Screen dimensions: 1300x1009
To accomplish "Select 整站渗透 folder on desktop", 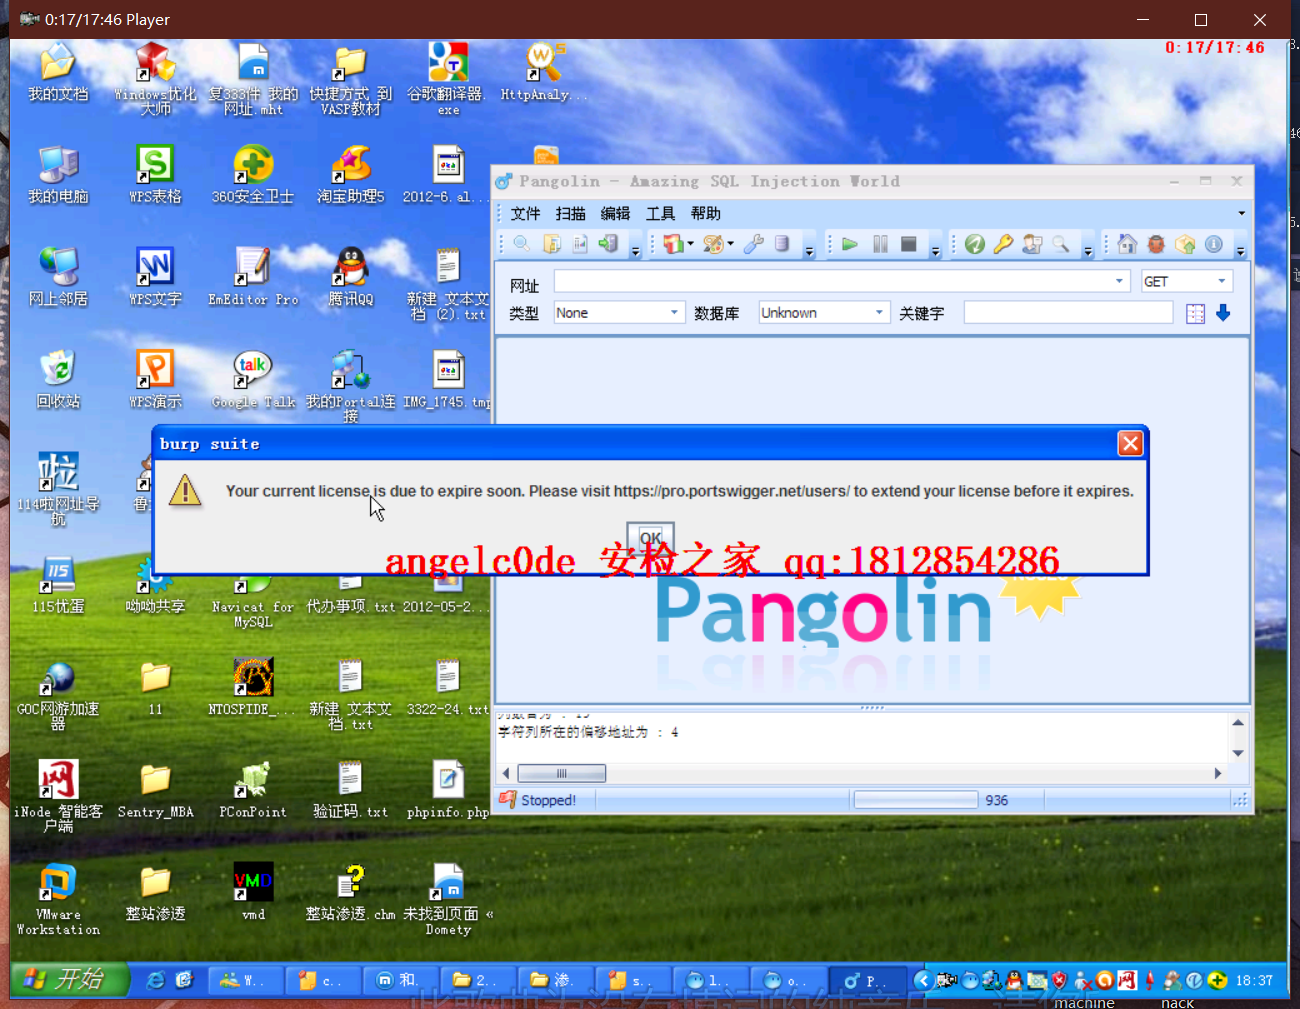I will (x=155, y=892).
